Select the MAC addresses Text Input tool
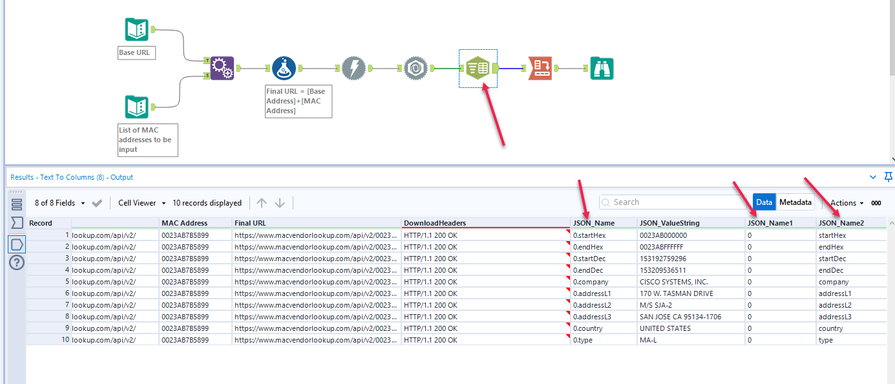Viewport: 895px width, 384px height. (137, 107)
